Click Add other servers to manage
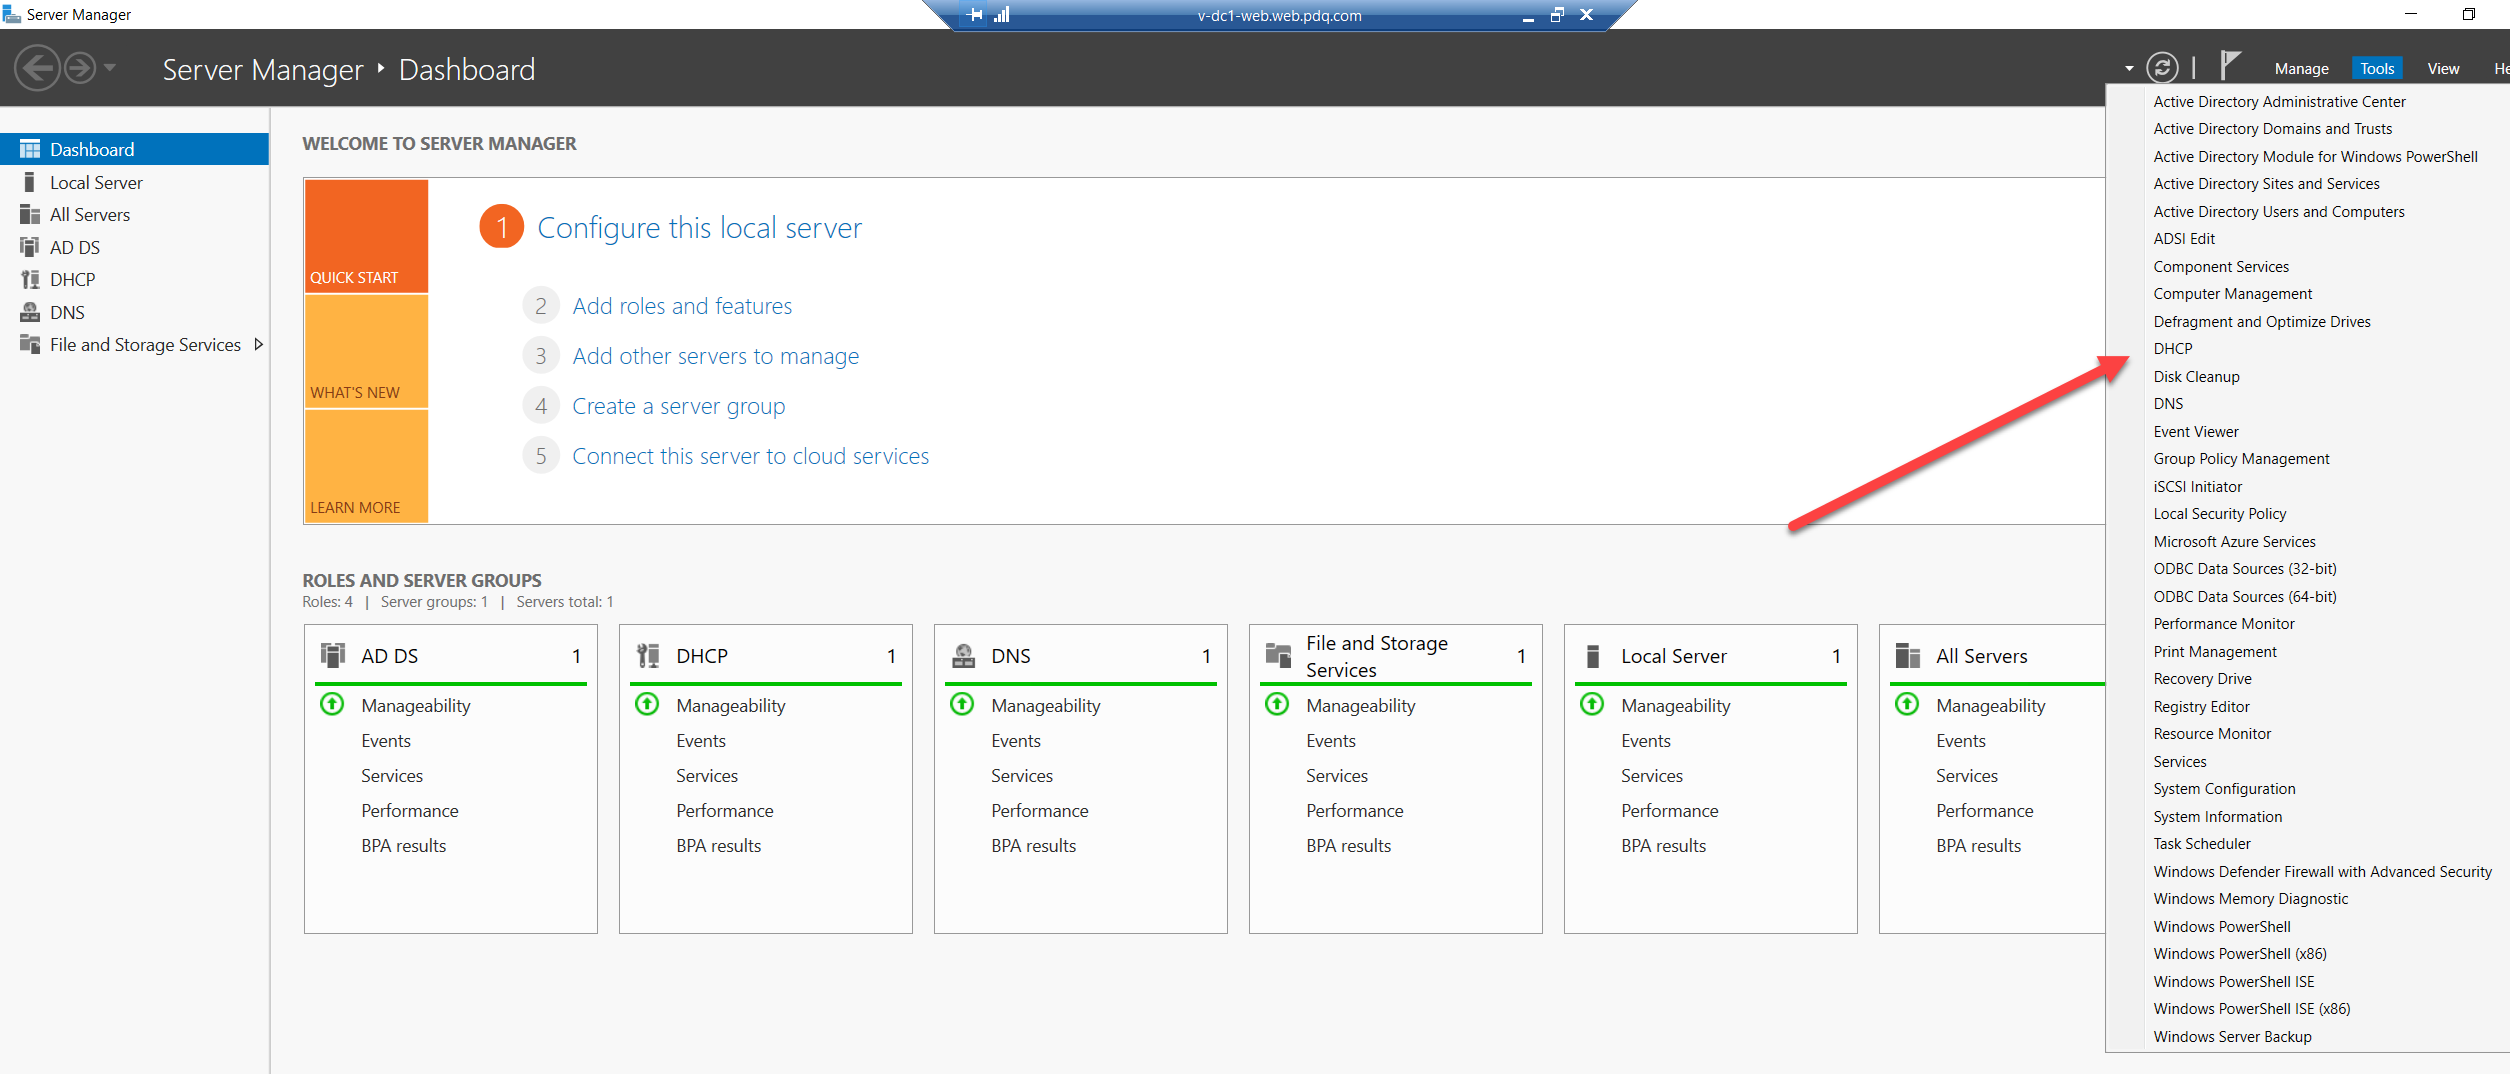This screenshot has height=1074, width=2510. coord(716,356)
